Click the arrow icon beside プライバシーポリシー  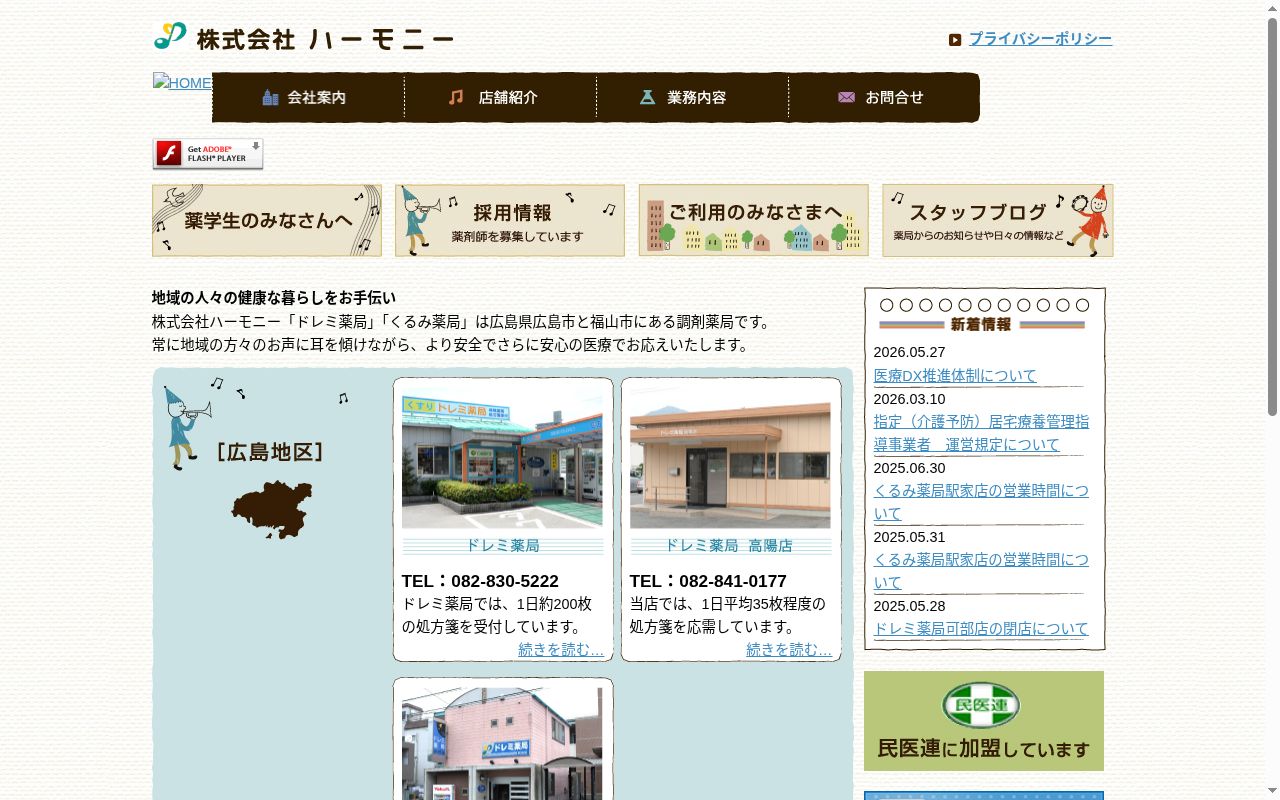pos(955,40)
